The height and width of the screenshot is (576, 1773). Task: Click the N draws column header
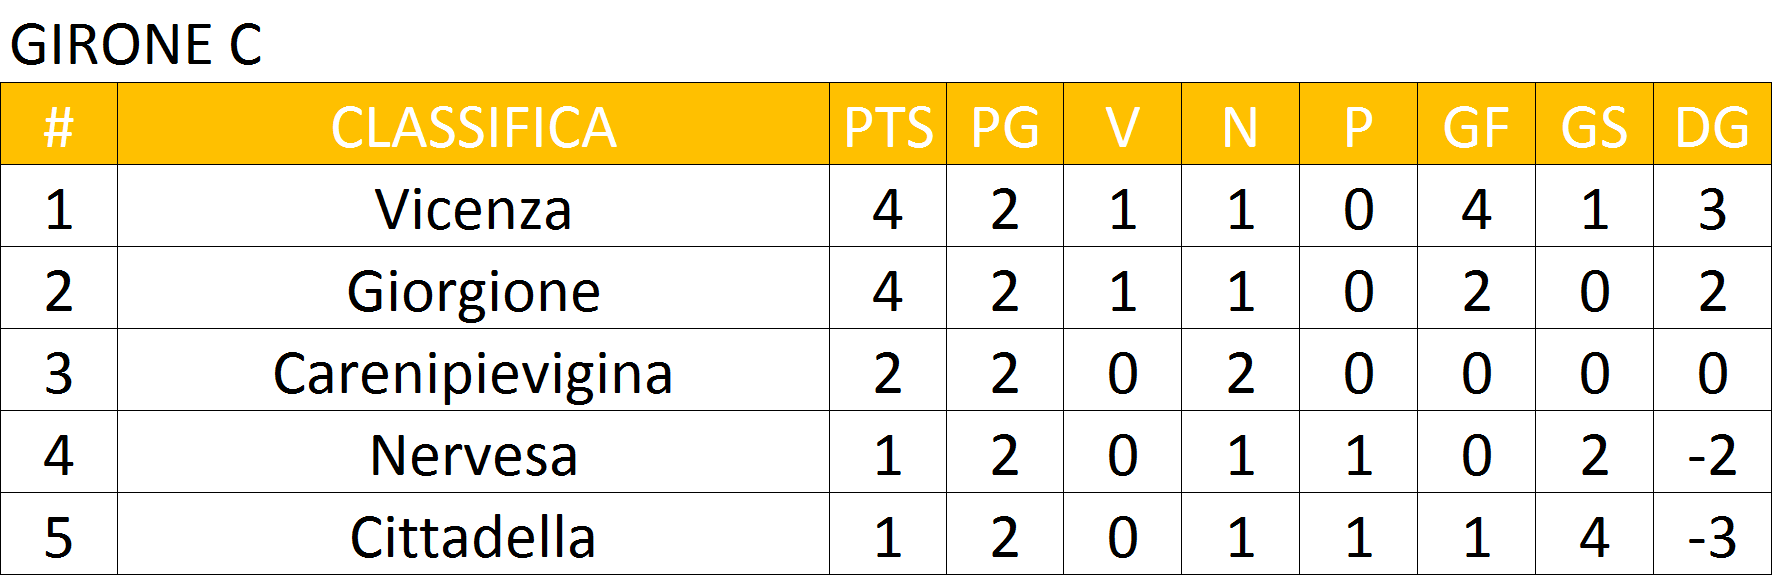1240,125
